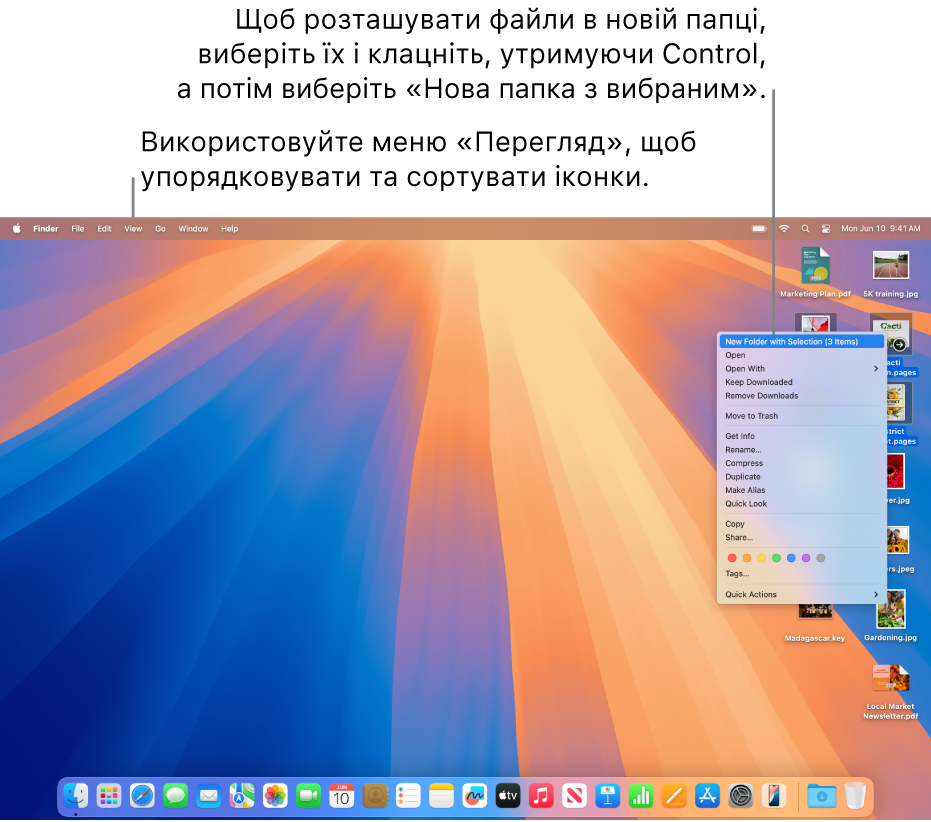Open Control Center in menu bar

(x=825, y=229)
